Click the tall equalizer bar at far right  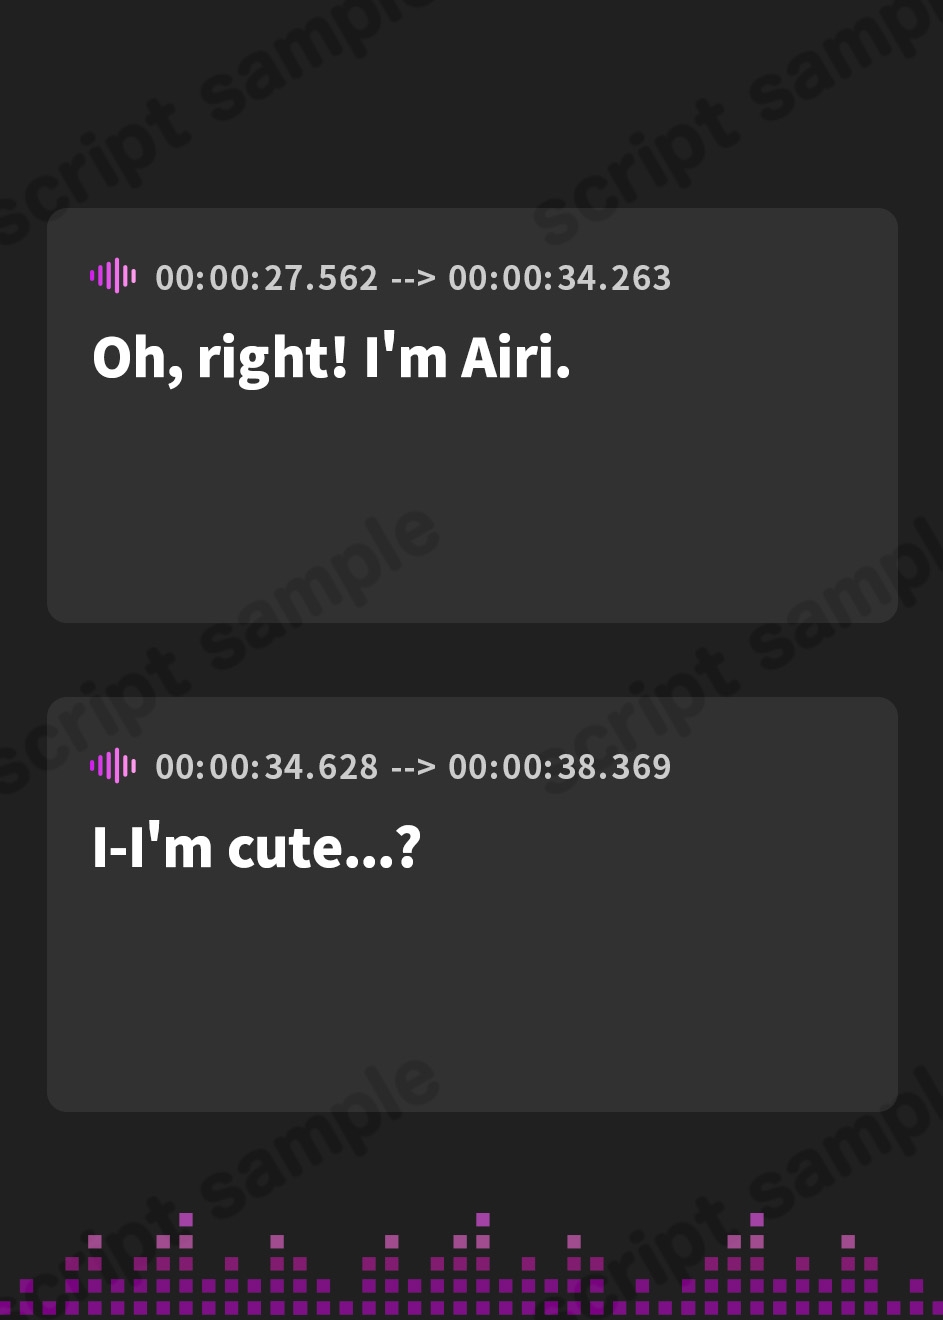pyautogui.click(x=757, y=1260)
